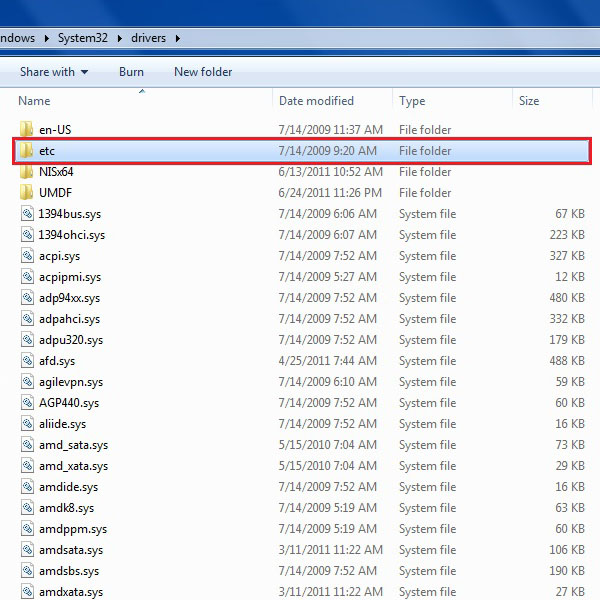Select the amdppm.sys file name
This screenshot has height=600, width=600.
coord(73,529)
